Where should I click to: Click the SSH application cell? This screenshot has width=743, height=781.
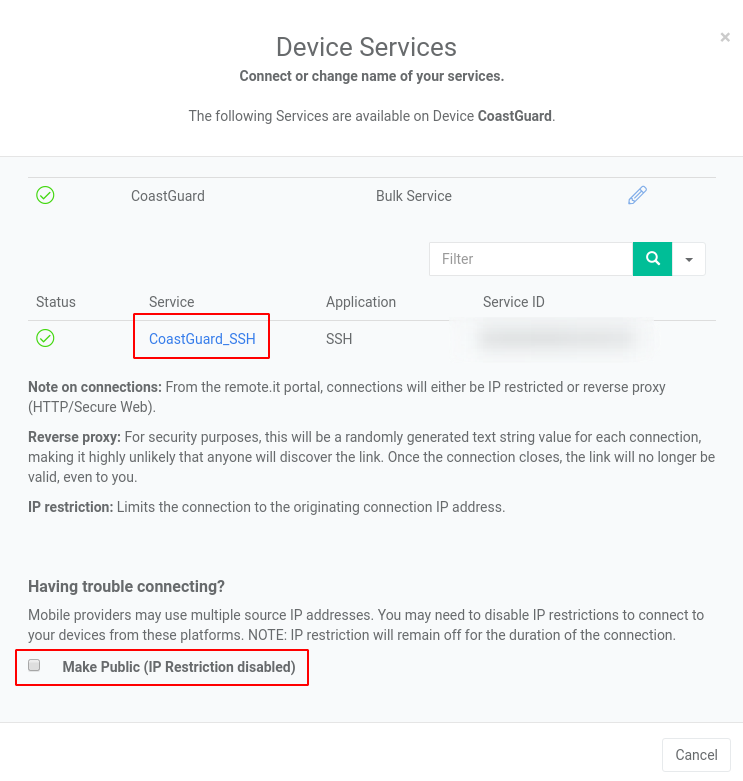339,339
